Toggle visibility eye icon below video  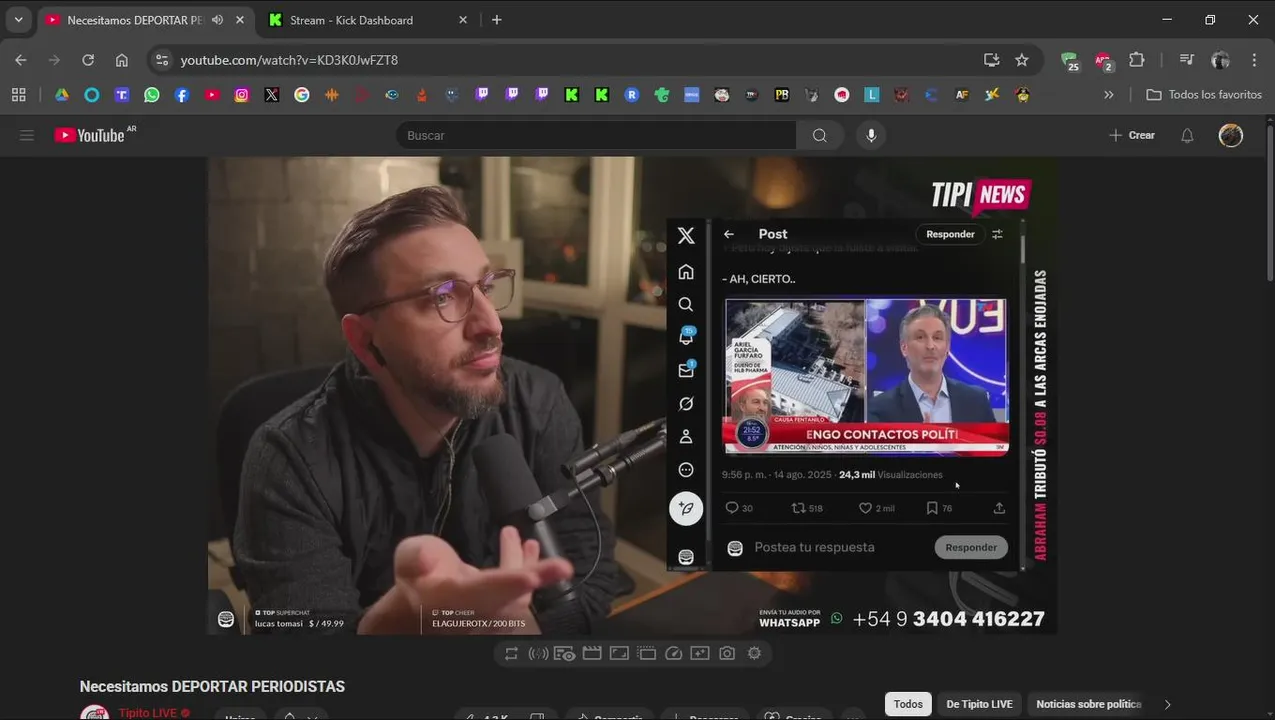565,653
